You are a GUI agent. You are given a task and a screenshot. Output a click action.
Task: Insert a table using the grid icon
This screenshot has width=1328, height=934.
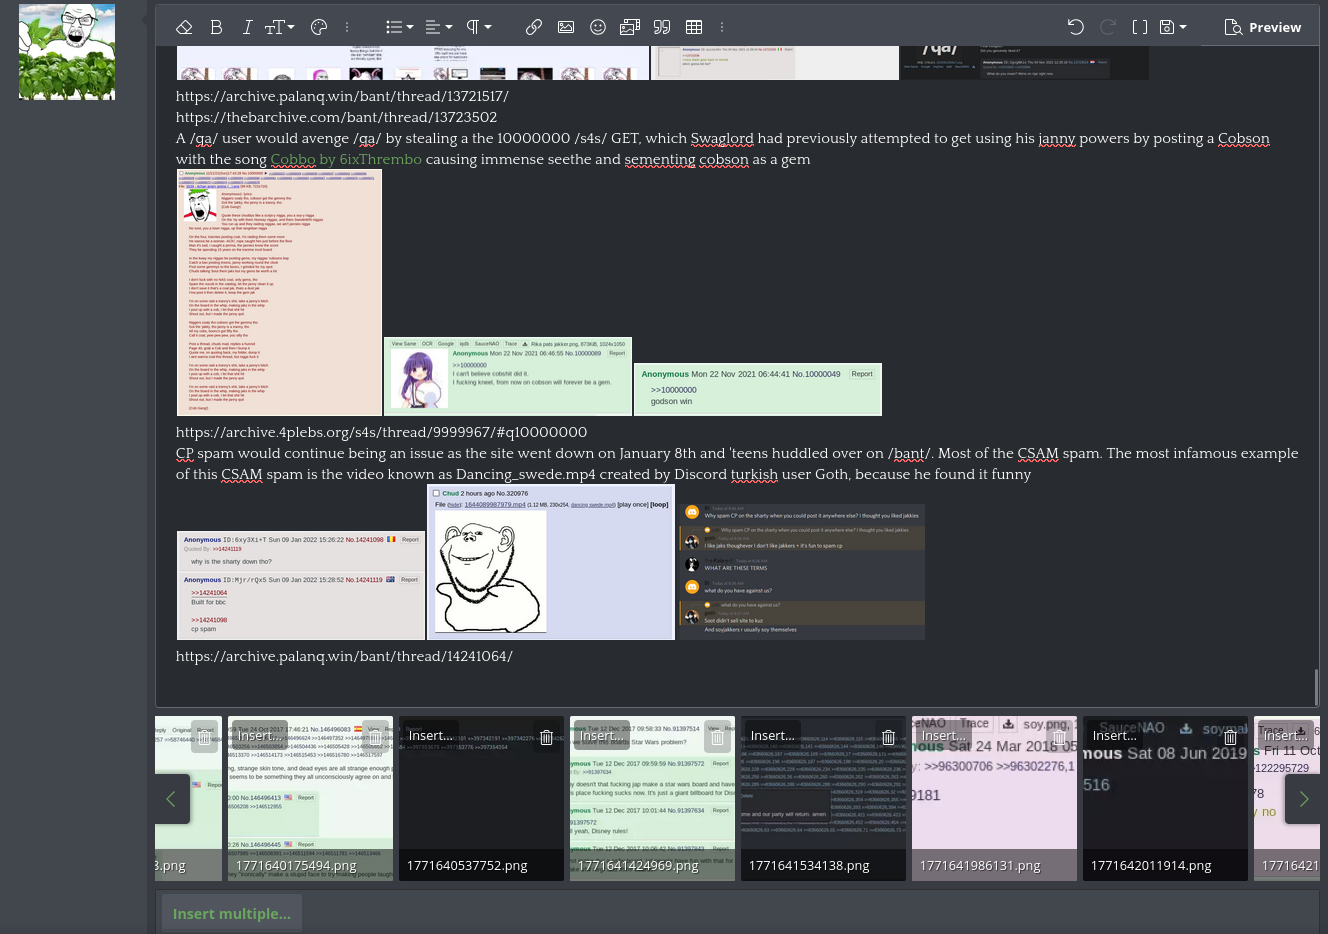[694, 27]
